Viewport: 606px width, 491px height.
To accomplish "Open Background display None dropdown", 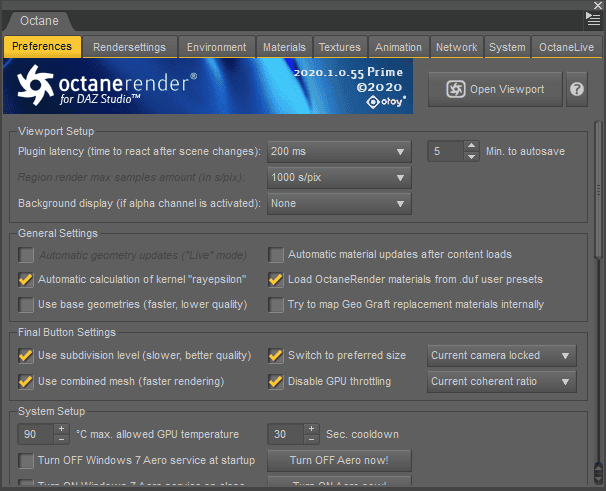I will [x=339, y=203].
